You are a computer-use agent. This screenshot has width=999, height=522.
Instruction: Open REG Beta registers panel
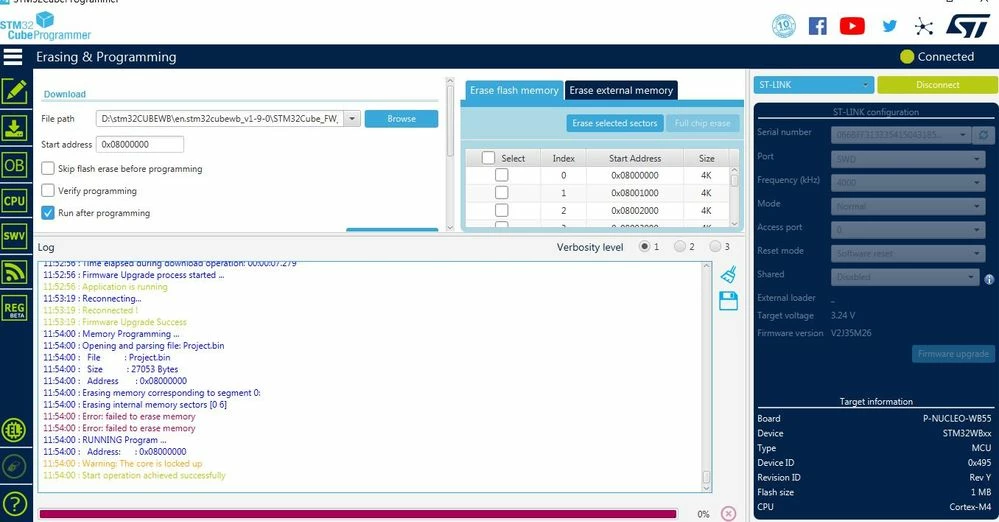tap(14, 308)
